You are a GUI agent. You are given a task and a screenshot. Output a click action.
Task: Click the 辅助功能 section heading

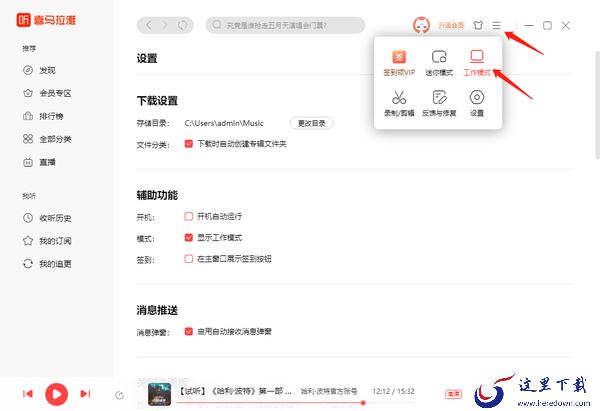click(x=157, y=195)
